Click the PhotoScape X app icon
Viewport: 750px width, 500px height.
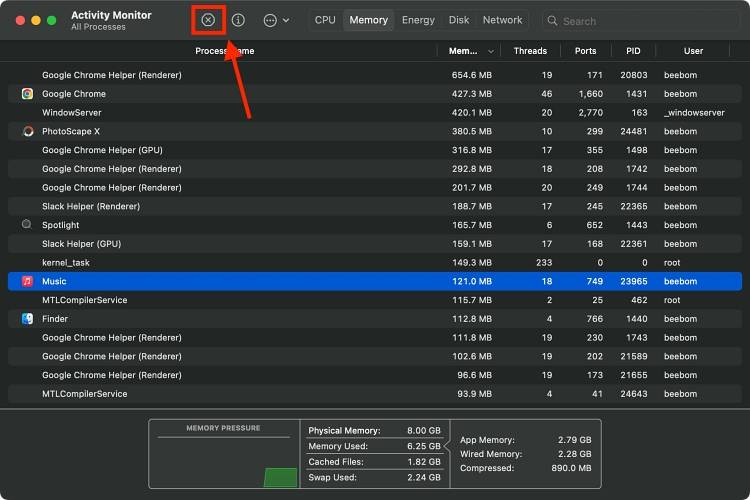[28, 131]
